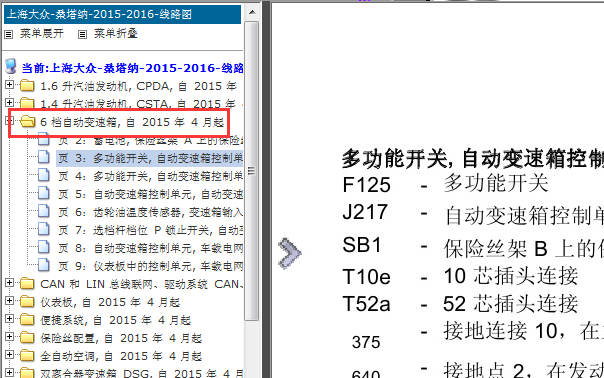Click folder icon of 1.6 升汽油发动机
The image size is (604, 378).
[x=27, y=85]
